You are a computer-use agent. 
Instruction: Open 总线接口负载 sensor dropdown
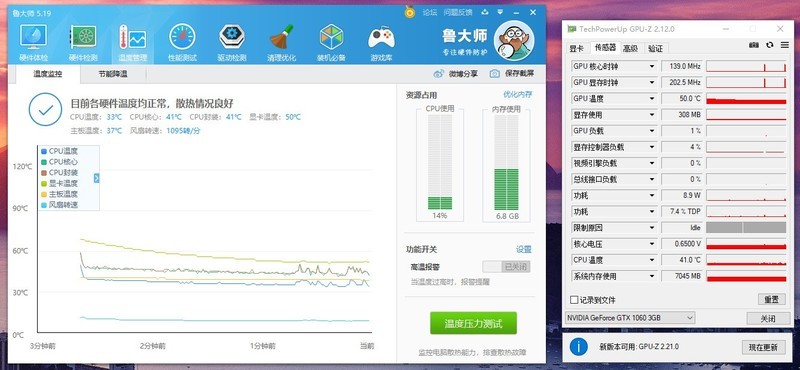(652, 179)
